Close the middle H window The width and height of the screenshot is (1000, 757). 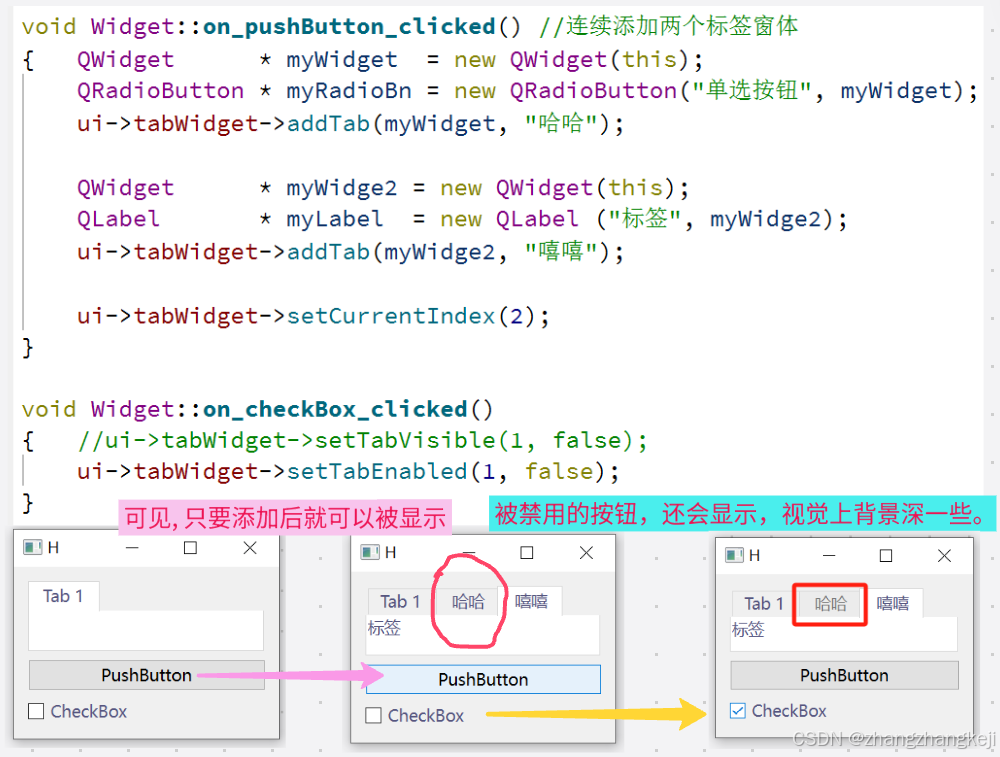pos(586,553)
